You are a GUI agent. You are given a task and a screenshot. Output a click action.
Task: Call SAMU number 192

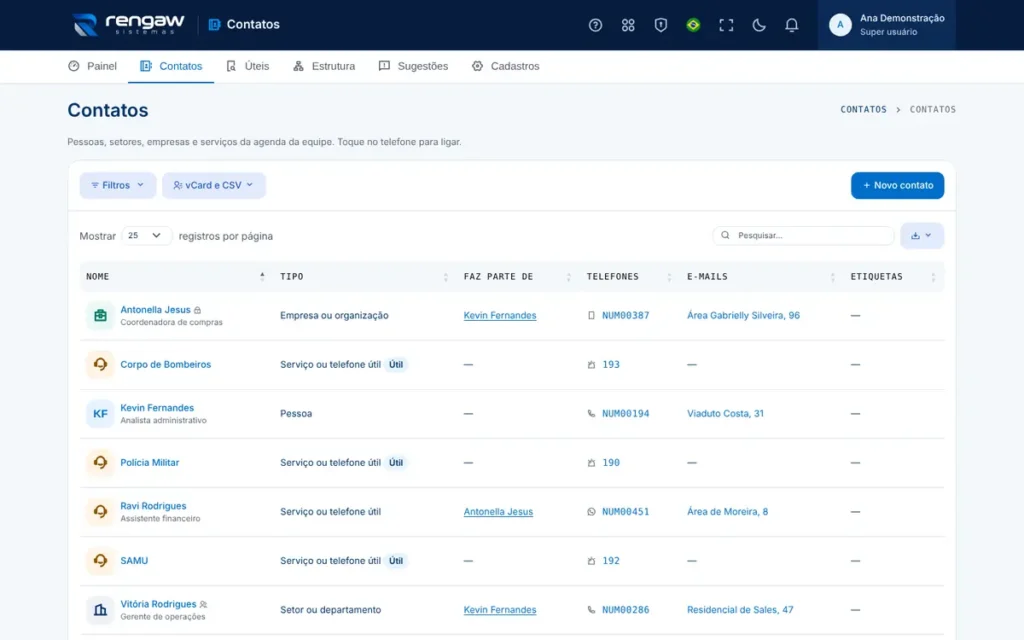click(611, 560)
